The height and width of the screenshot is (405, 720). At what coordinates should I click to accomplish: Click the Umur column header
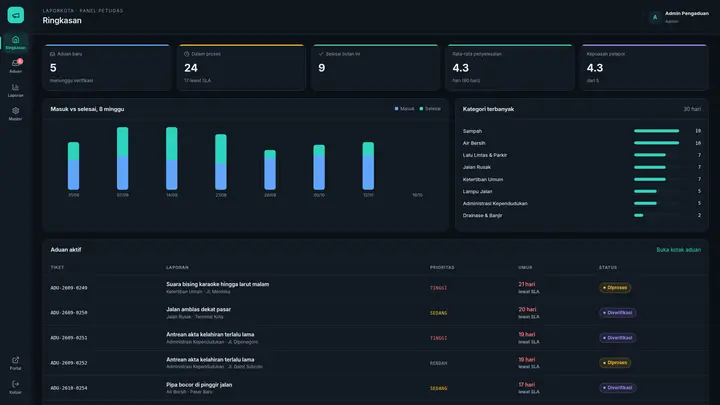[525, 267]
